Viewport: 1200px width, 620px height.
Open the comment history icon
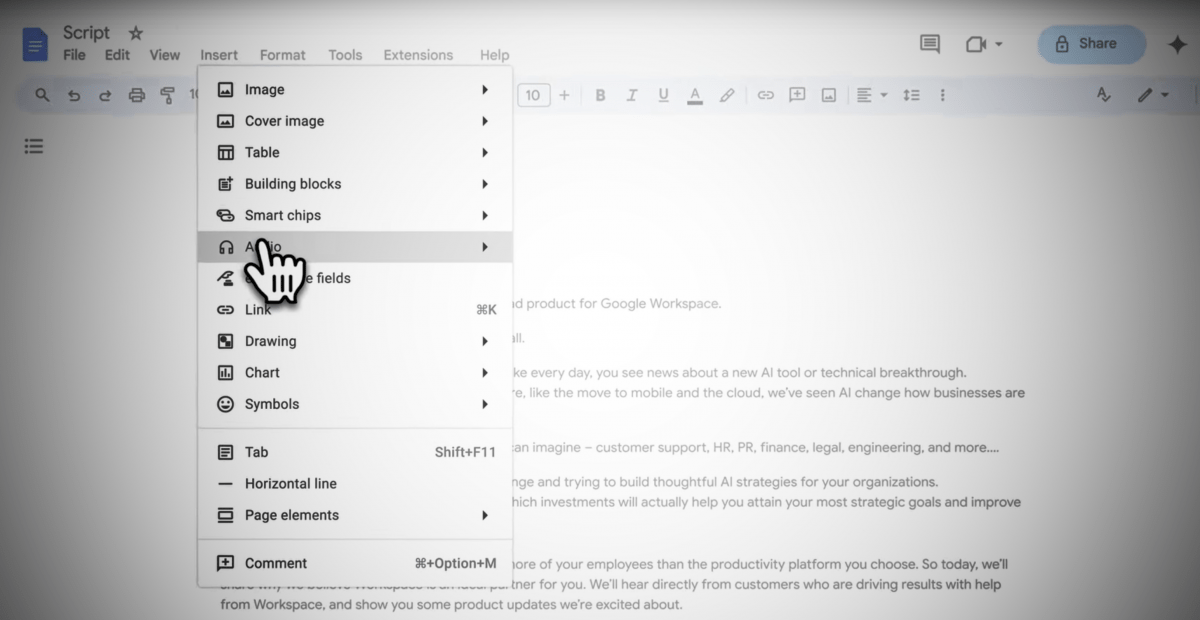tap(930, 44)
